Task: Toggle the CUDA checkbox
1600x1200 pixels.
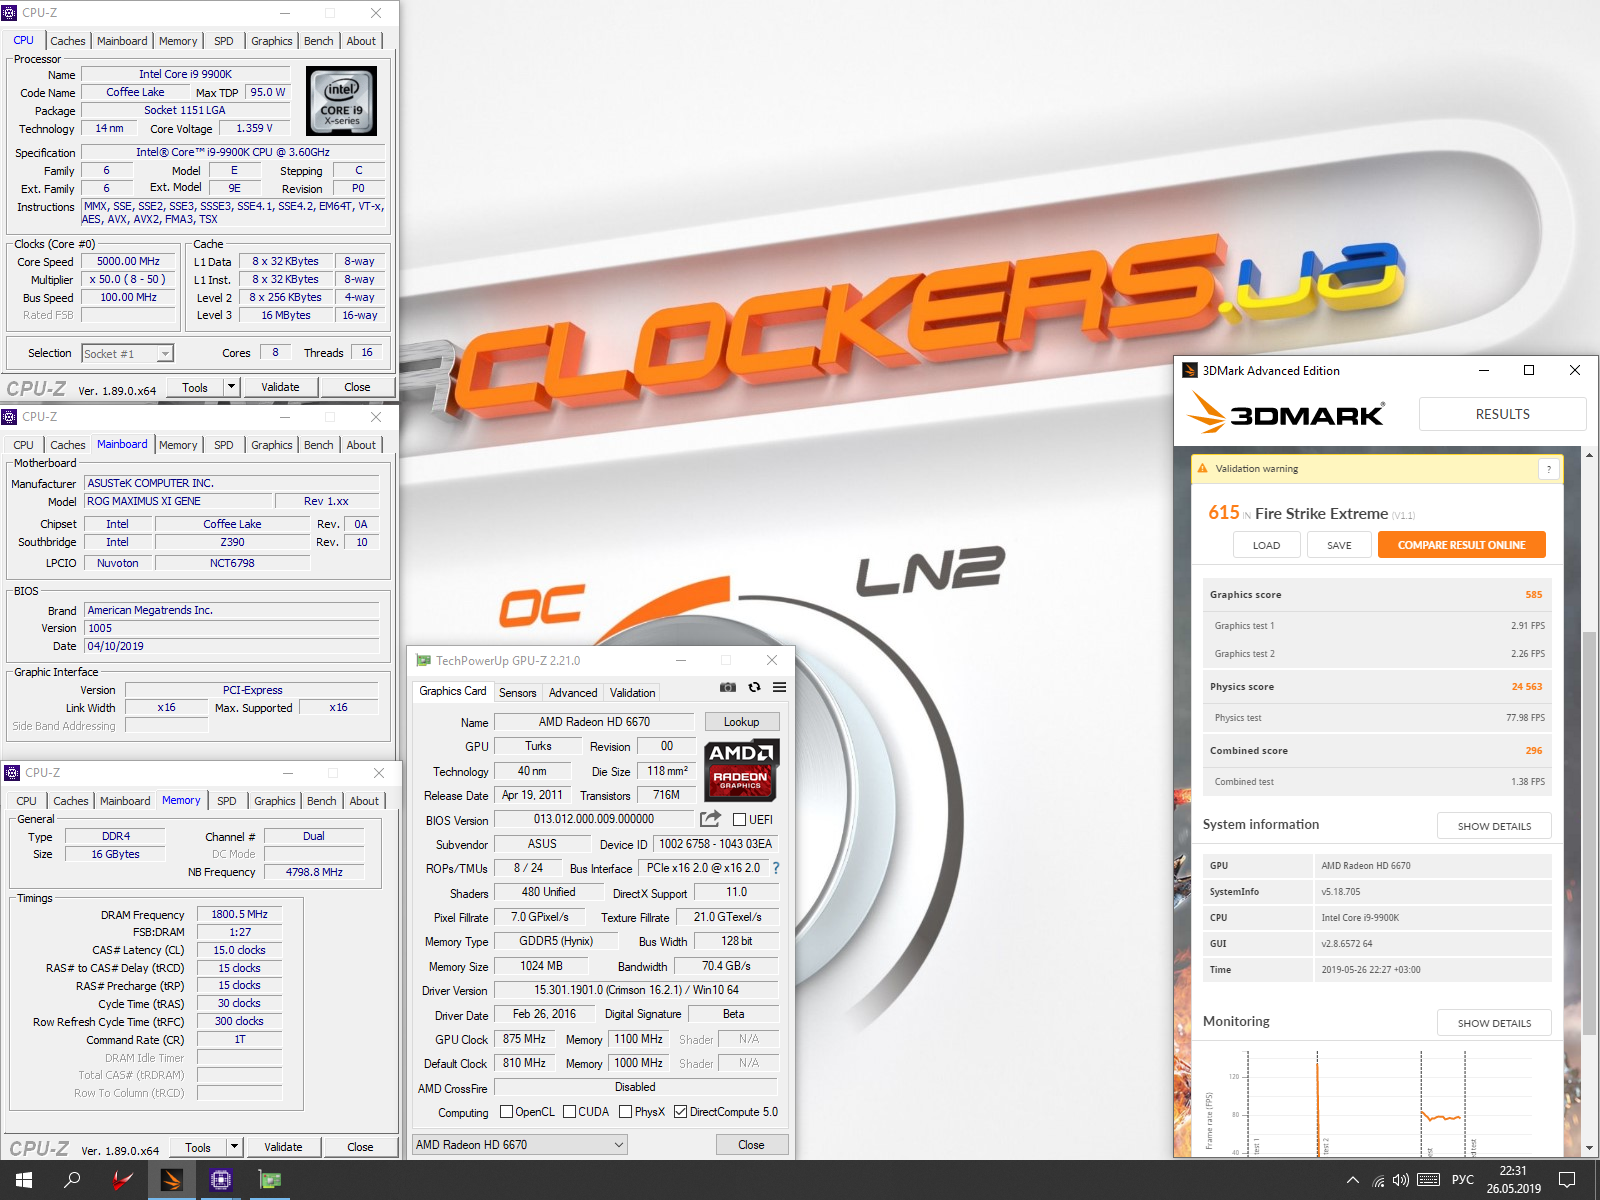Action: tap(569, 1112)
